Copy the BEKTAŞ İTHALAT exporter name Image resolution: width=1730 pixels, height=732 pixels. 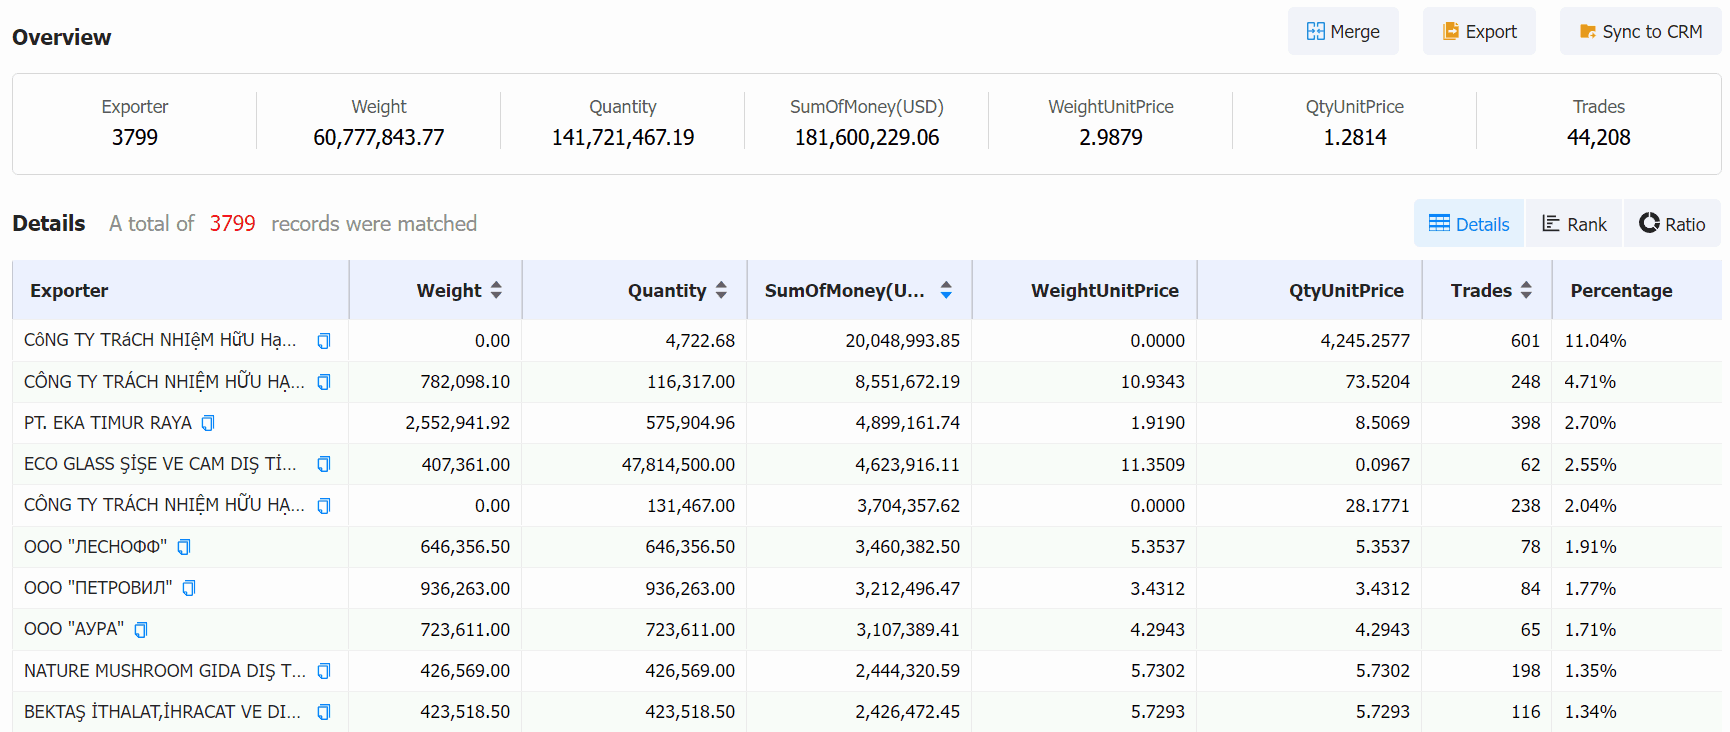324,712
